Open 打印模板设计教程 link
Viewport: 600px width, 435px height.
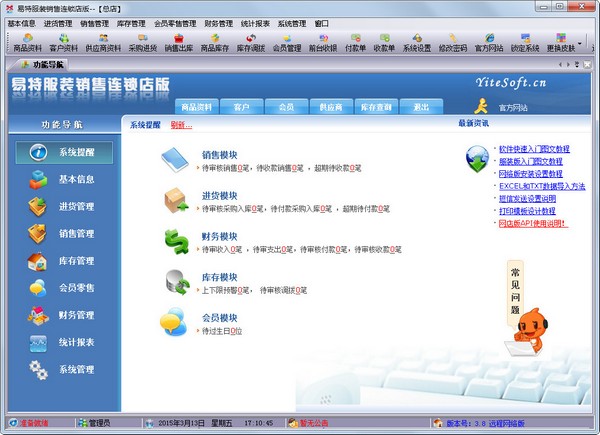[527, 211]
